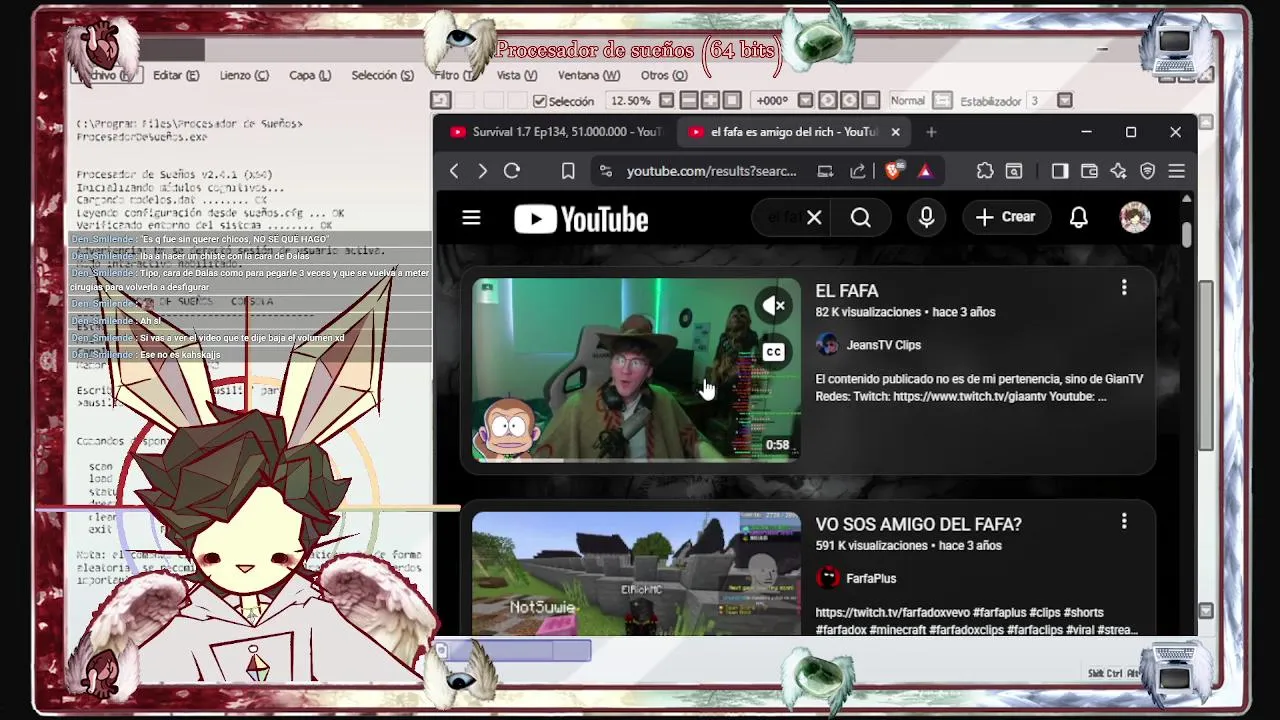This screenshot has width=1280, height=720.
Task: Click the undo arrow icon in toolbar
Action: point(441,101)
